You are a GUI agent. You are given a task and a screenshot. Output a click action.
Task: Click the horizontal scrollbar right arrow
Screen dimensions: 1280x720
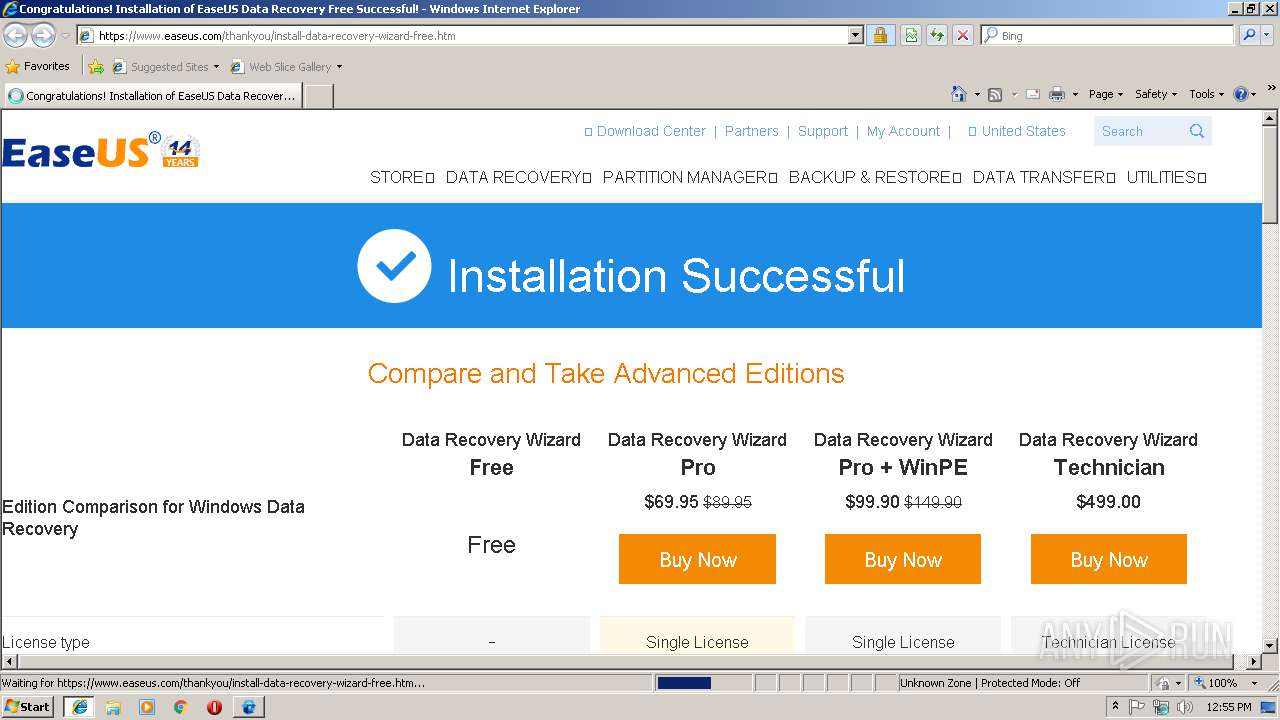point(1254,662)
